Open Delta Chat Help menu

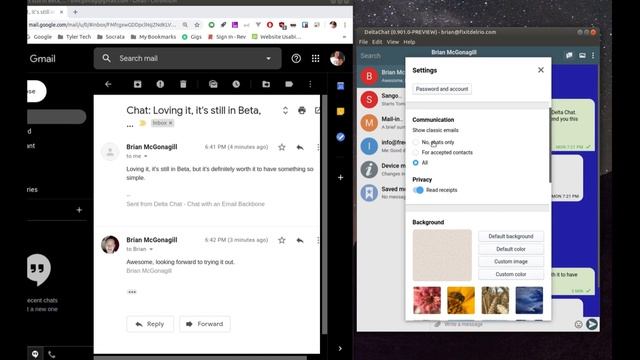pyautogui.click(x=409, y=42)
